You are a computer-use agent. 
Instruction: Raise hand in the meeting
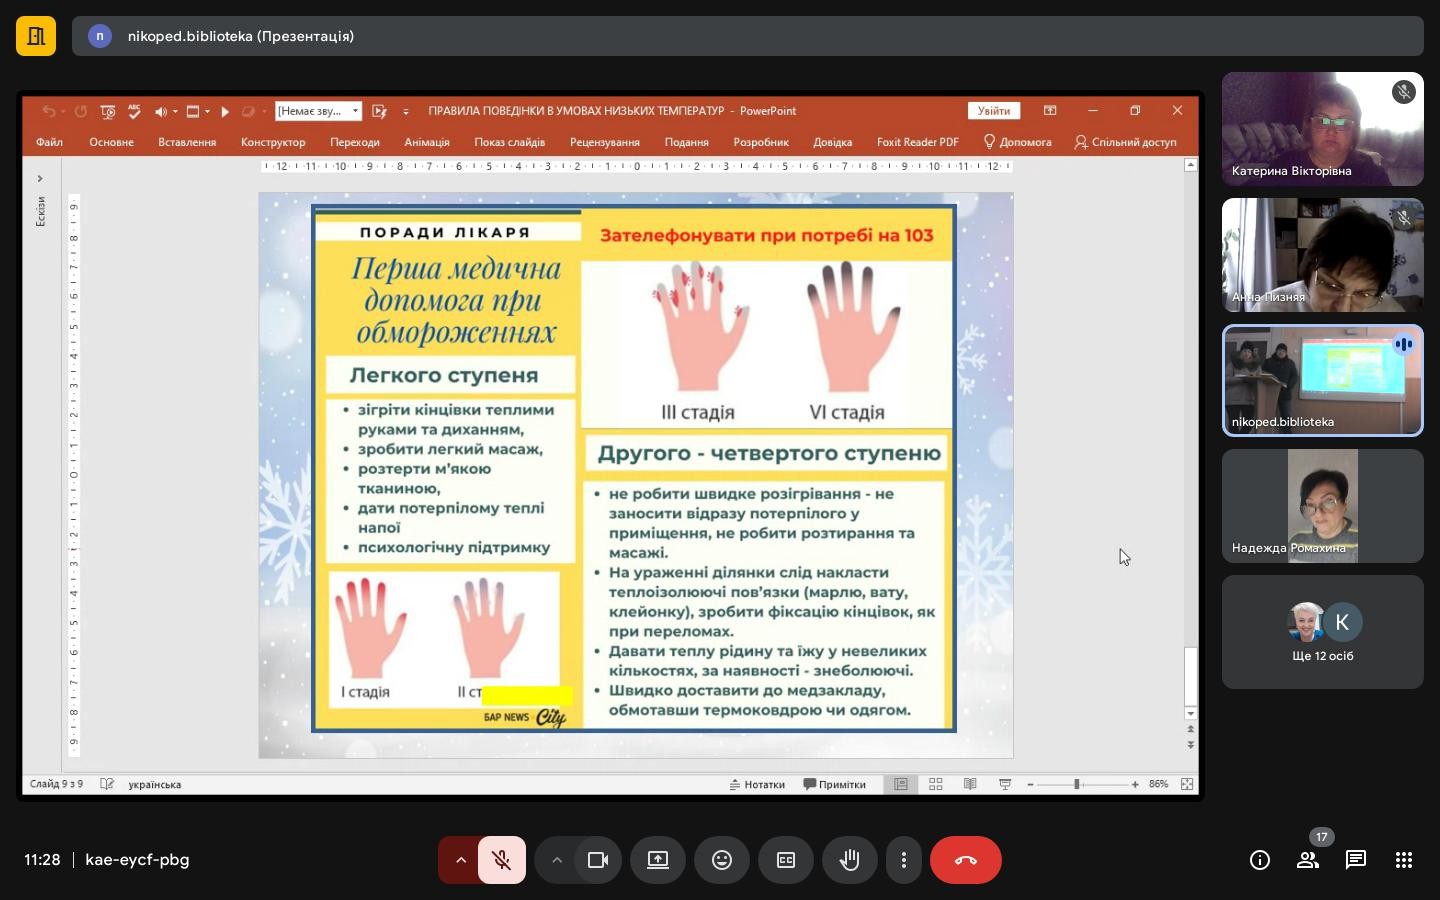click(x=850, y=860)
